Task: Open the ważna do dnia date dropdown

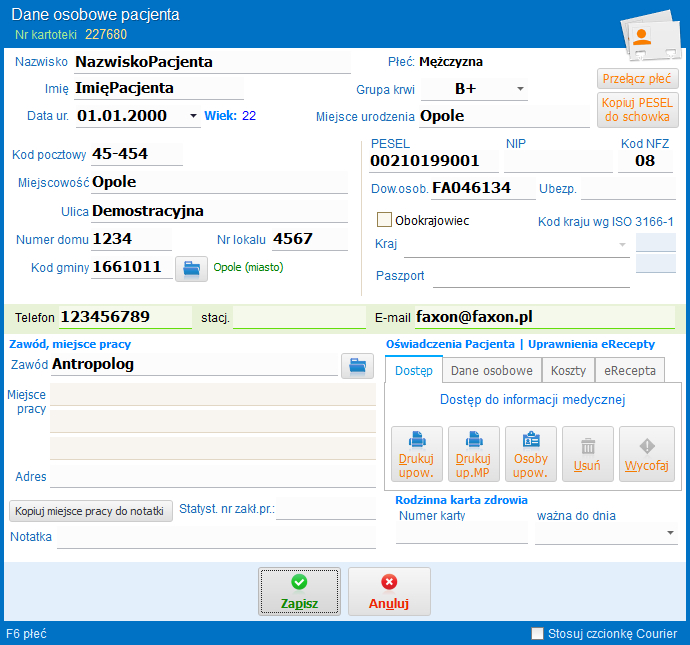Action: pos(670,534)
